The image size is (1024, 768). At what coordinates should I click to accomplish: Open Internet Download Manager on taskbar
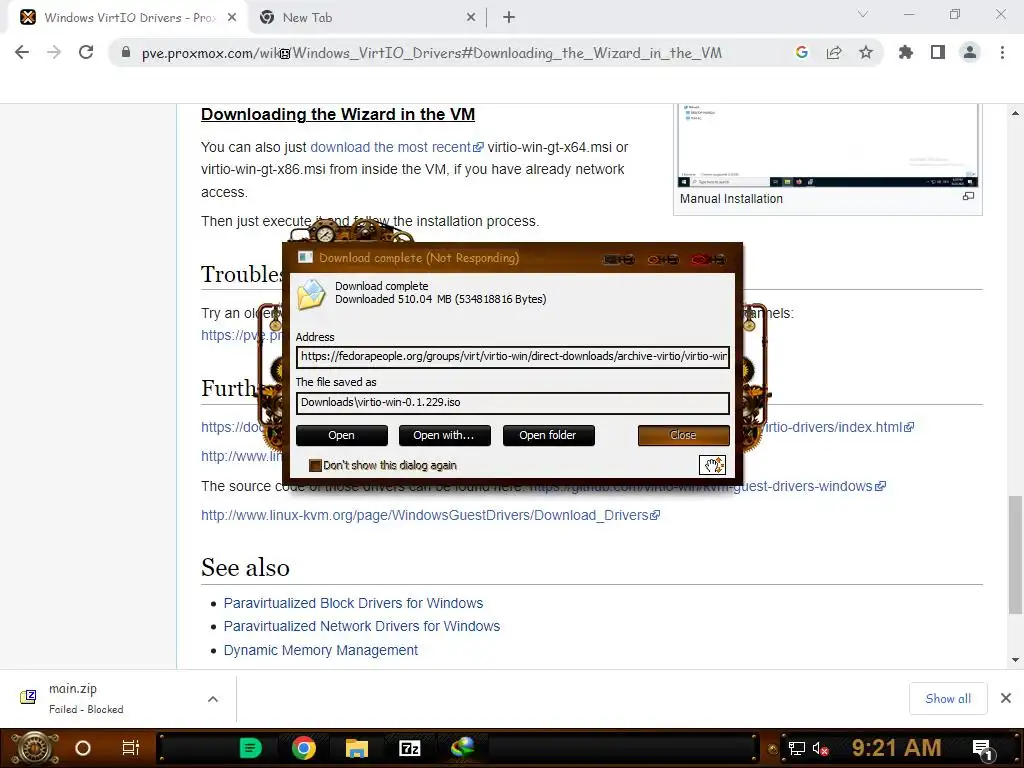(462, 747)
